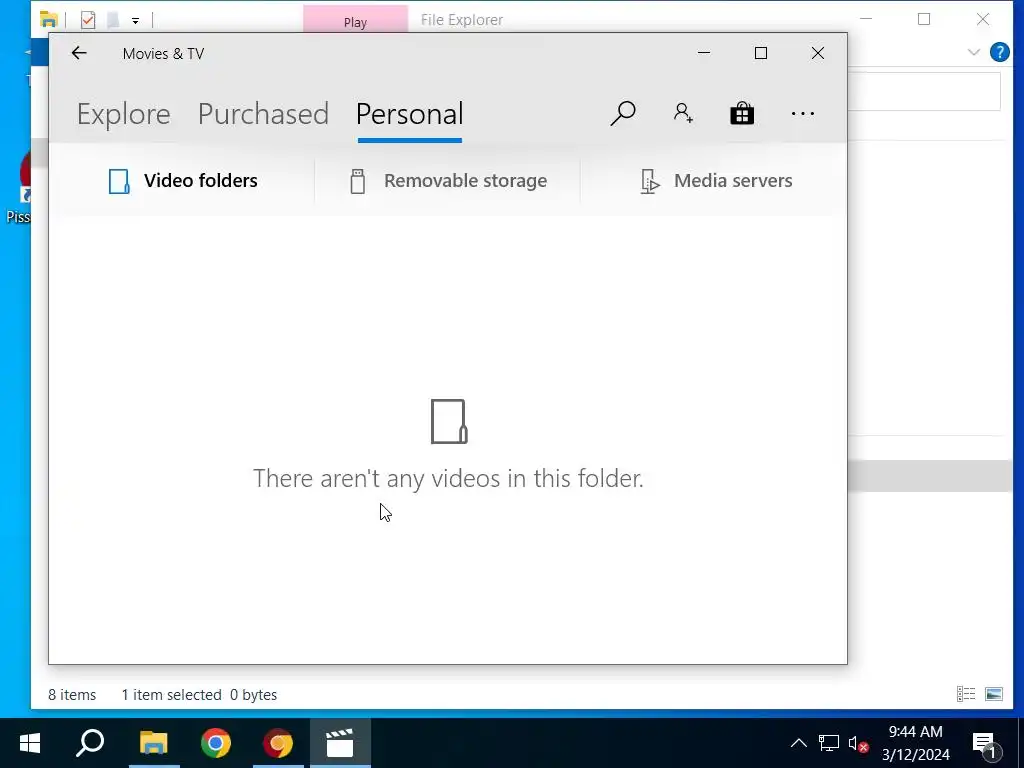Open the red Chrome icon on taskbar

tap(278, 743)
